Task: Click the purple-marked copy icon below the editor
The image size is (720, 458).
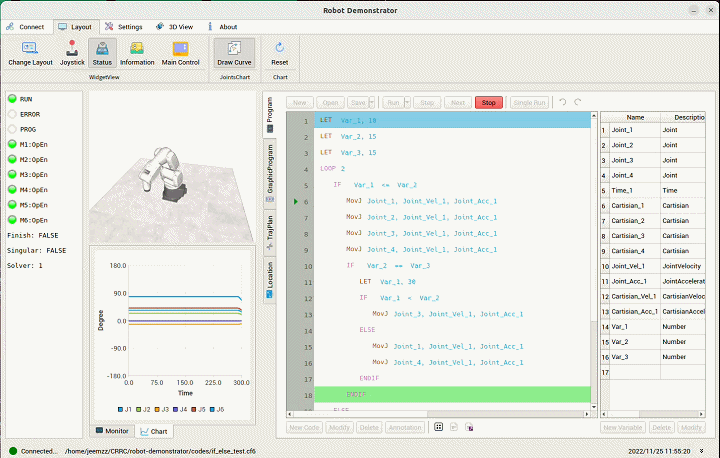Action: pyautogui.click(x=469, y=427)
